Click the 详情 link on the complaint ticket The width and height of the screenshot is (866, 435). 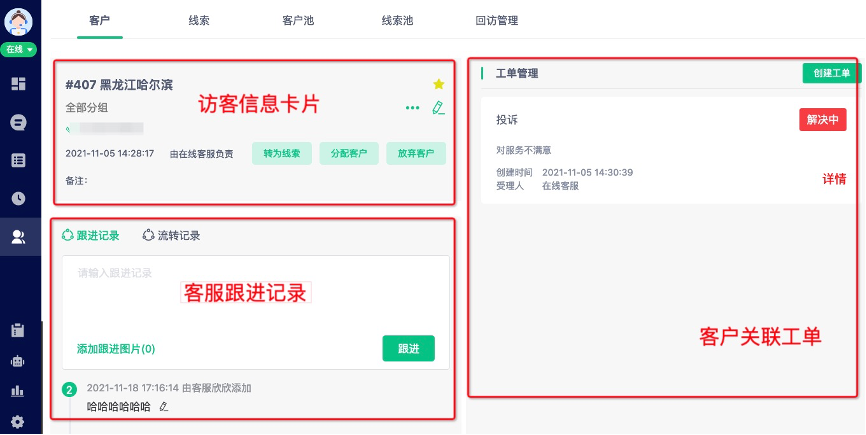click(833, 179)
